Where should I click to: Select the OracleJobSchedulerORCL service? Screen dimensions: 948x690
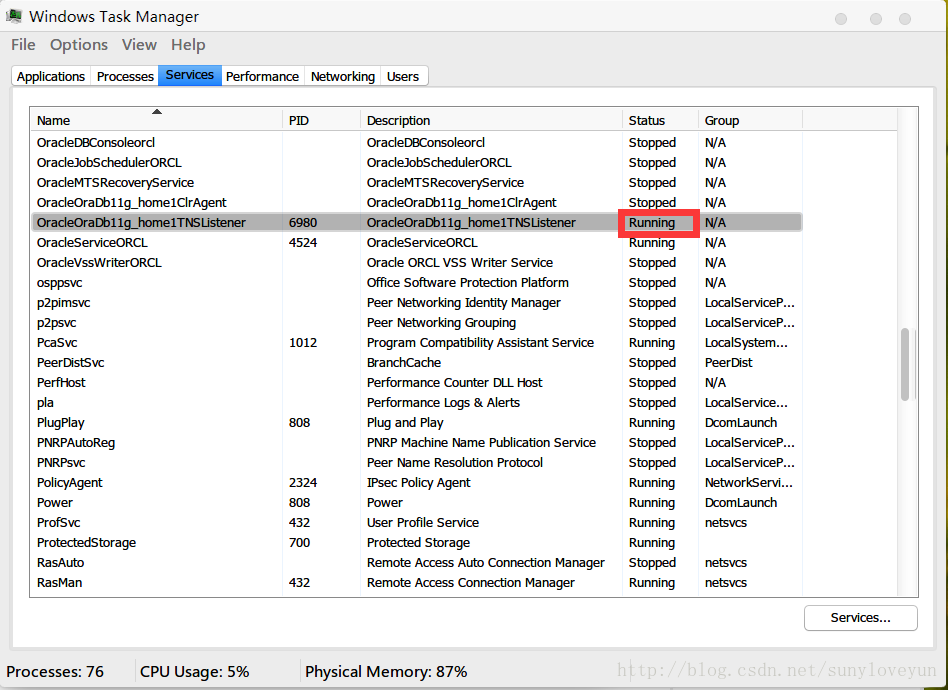coord(109,163)
